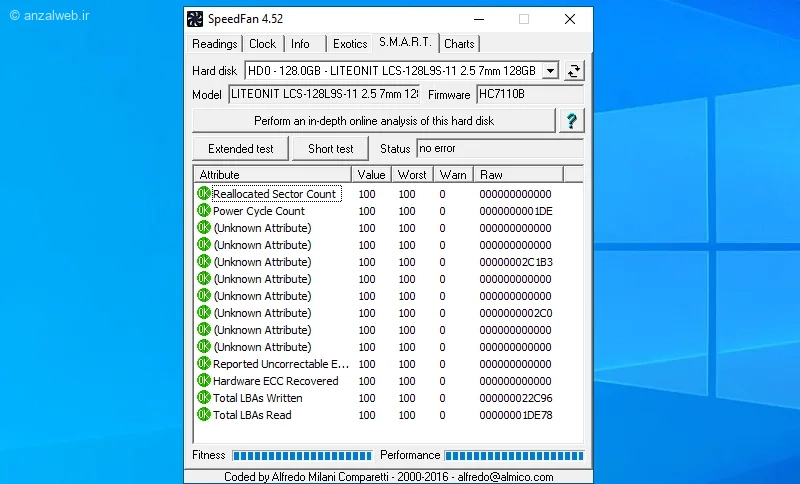The image size is (800, 484).
Task: Expand the Hard disk dropdown arrow
Action: [x=550, y=71]
